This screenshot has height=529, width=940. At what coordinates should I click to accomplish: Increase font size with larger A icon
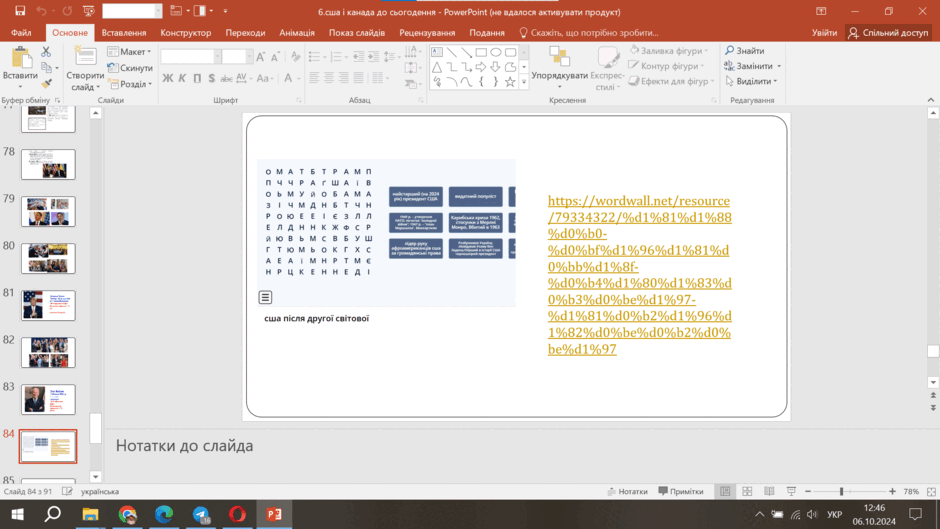click(260, 57)
